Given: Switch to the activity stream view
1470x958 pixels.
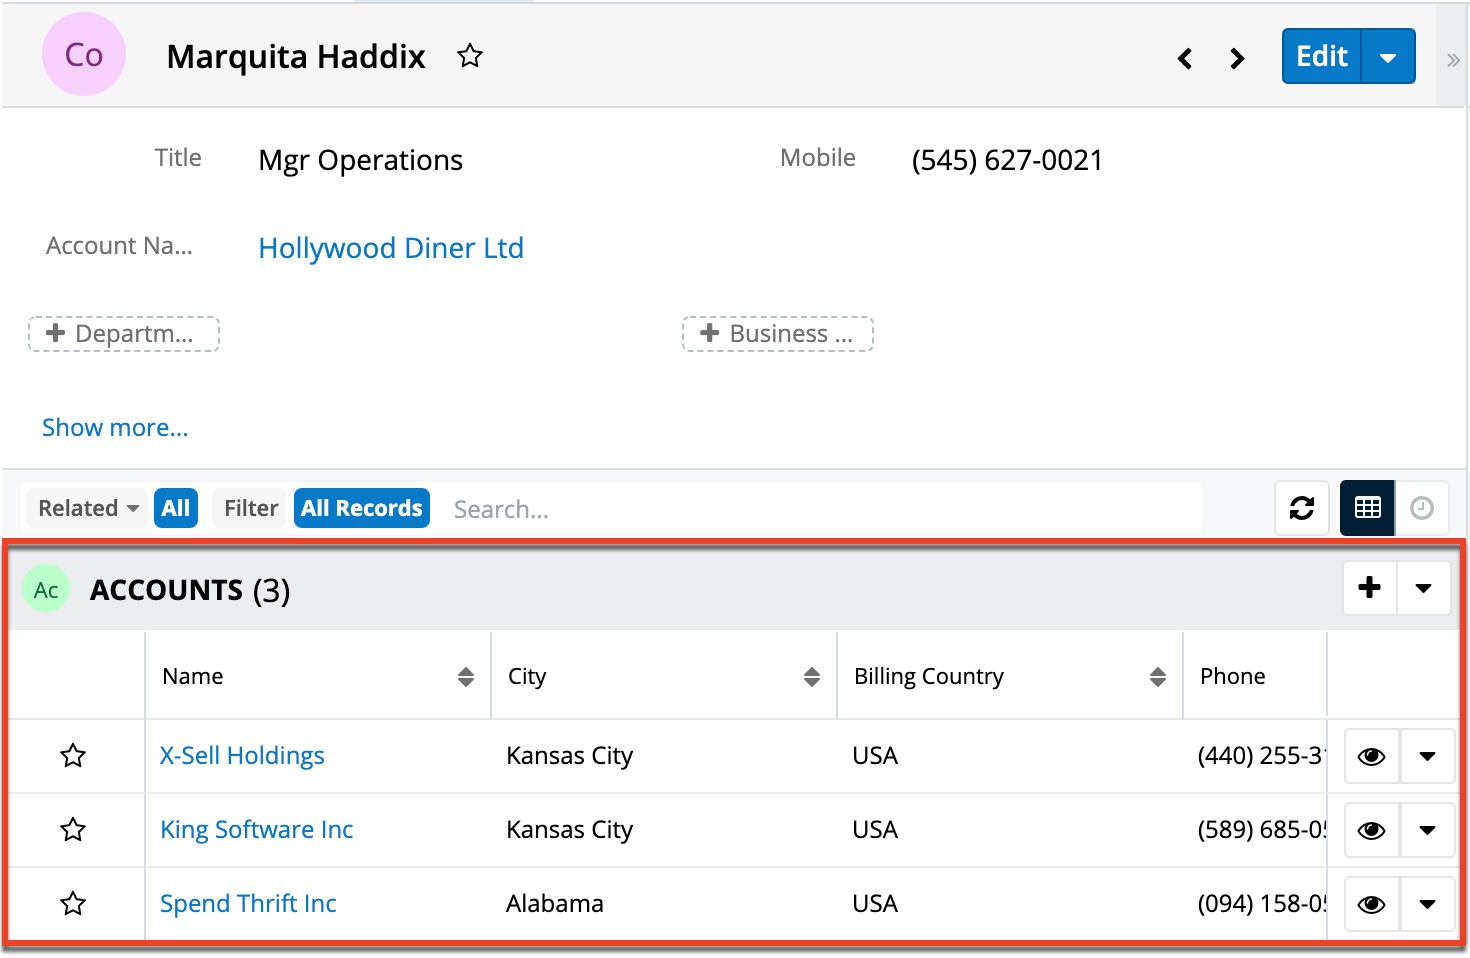Looking at the screenshot, I should 1421,508.
